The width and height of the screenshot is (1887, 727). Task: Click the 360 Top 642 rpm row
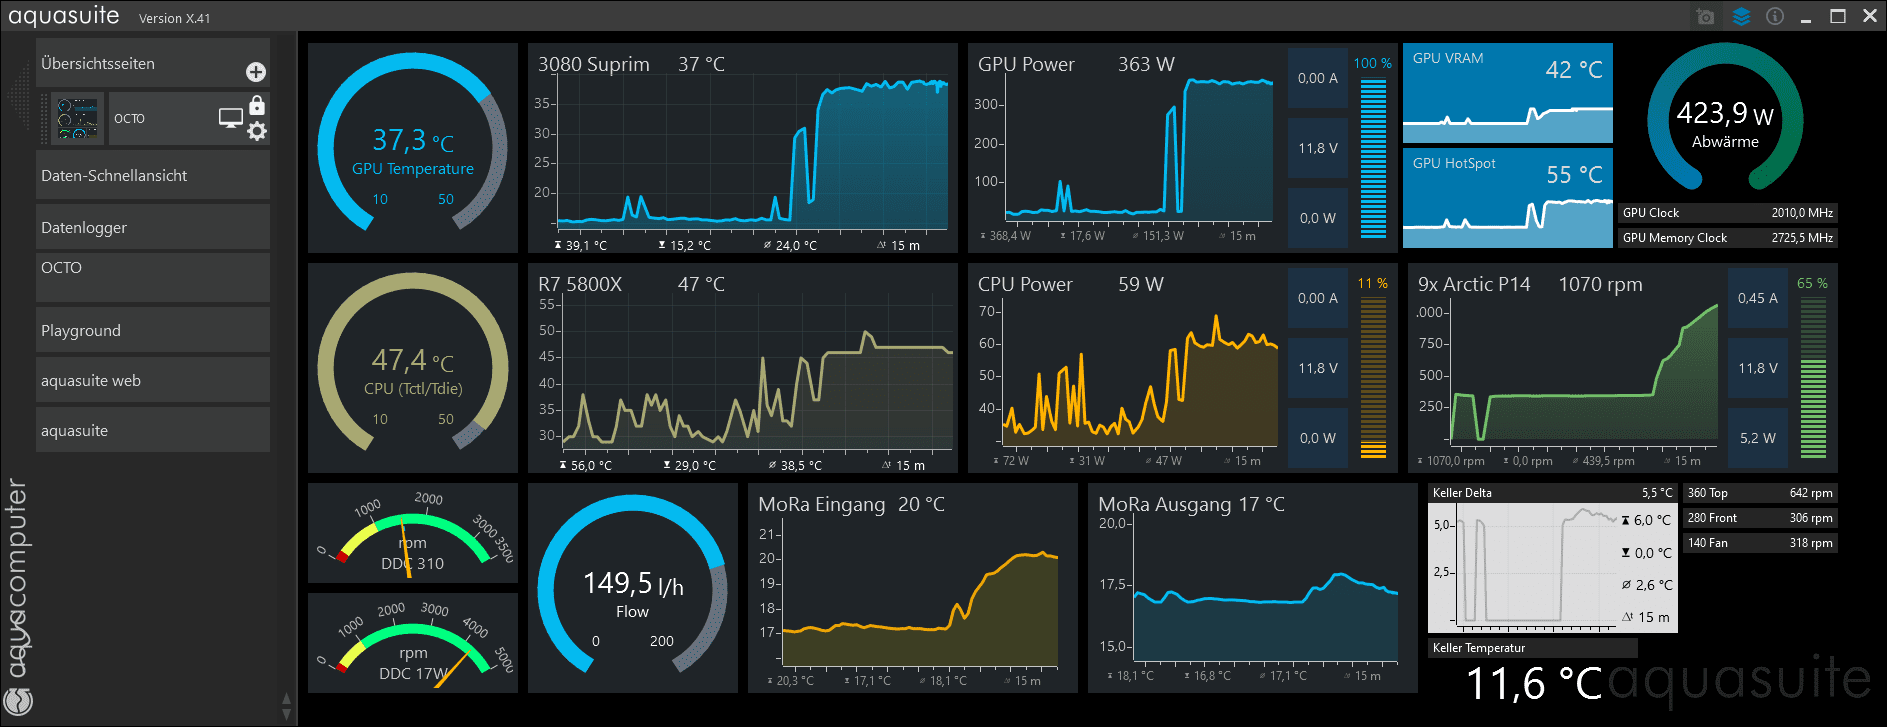pos(1760,493)
